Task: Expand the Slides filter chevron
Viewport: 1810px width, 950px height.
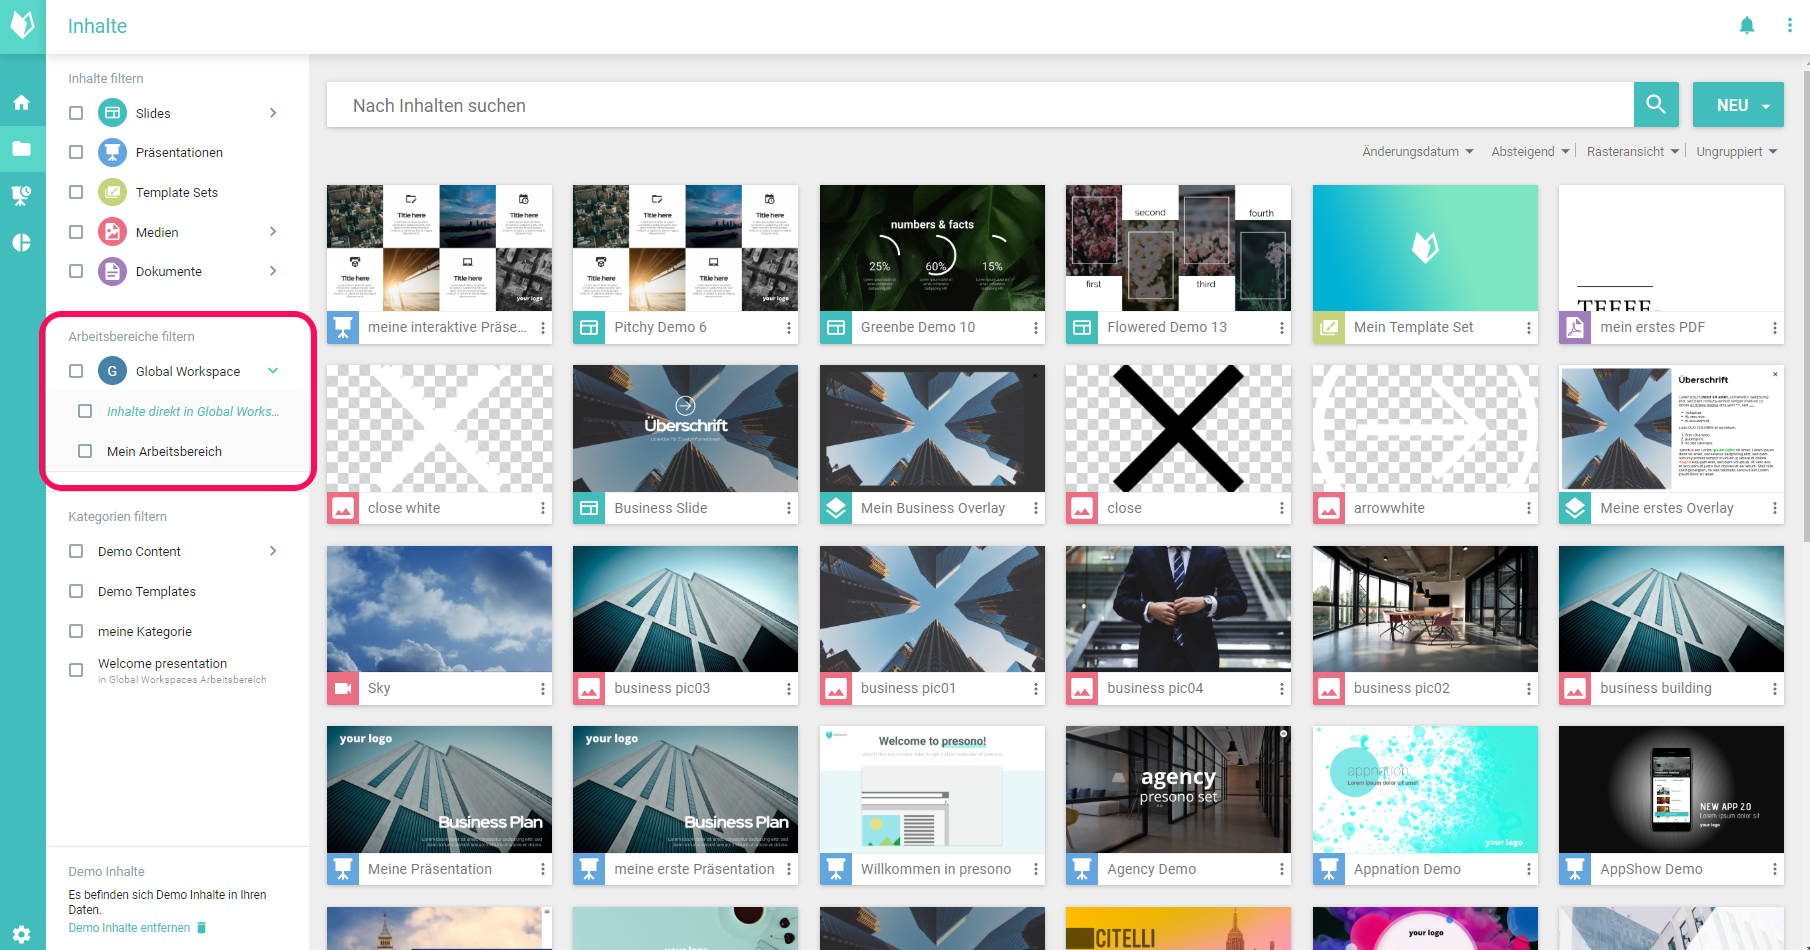Action: point(273,113)
